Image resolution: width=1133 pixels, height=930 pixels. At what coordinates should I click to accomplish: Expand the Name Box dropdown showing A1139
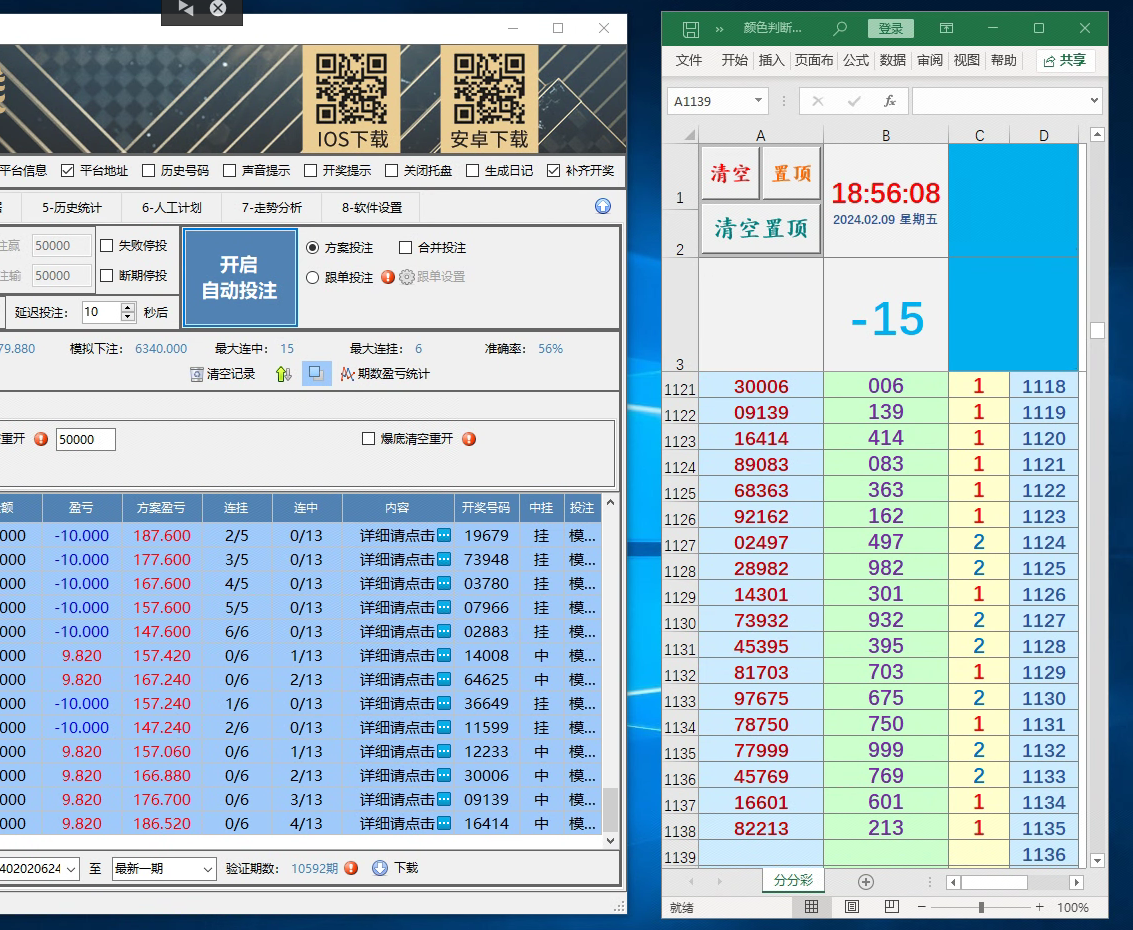759,101
